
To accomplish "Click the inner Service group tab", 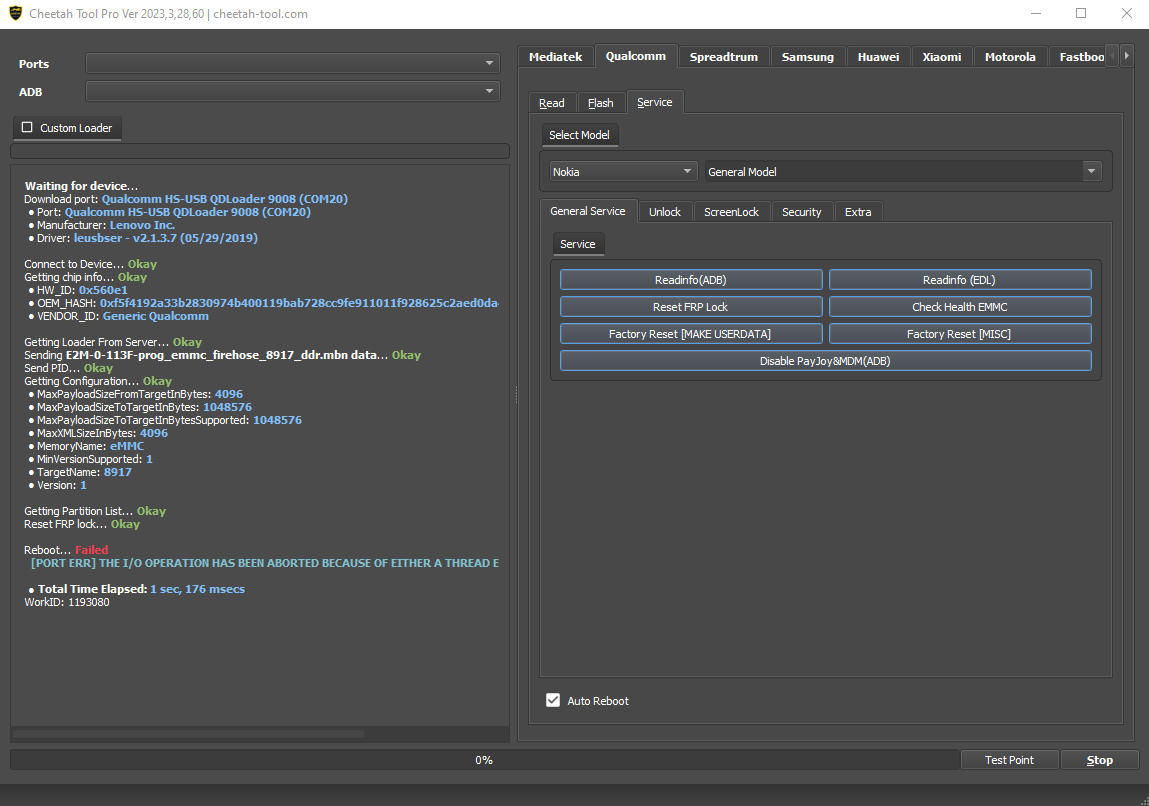I will coord(578,244).
